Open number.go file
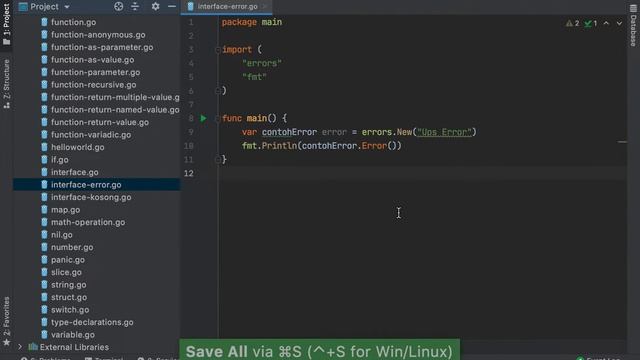 [72, 247]
